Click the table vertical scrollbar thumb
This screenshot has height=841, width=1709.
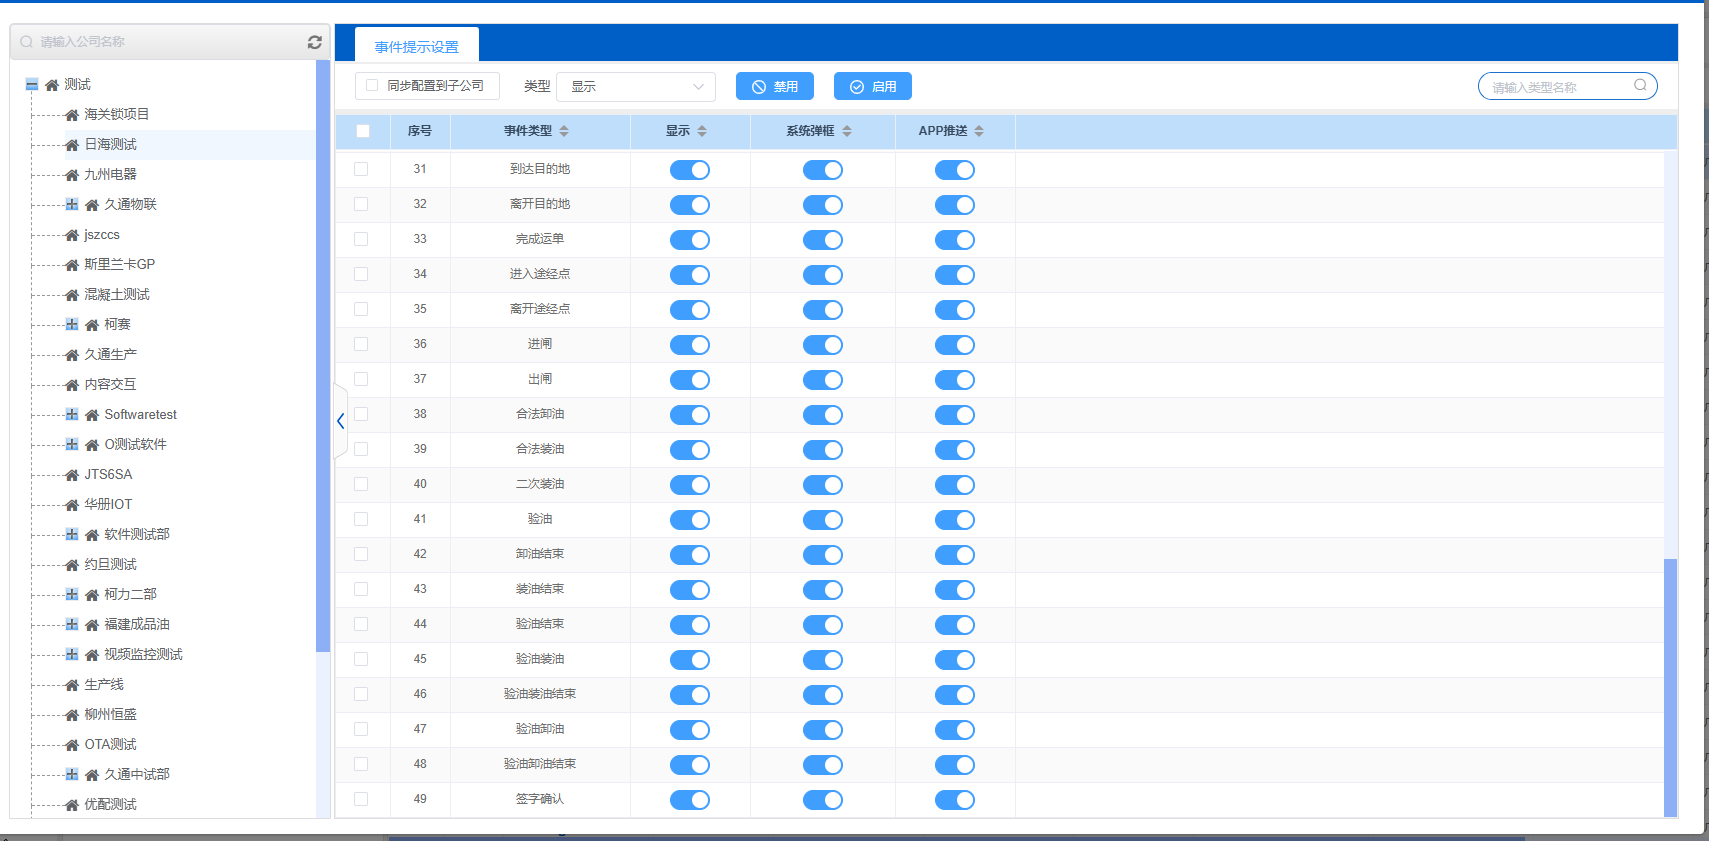click(1670, 687)
